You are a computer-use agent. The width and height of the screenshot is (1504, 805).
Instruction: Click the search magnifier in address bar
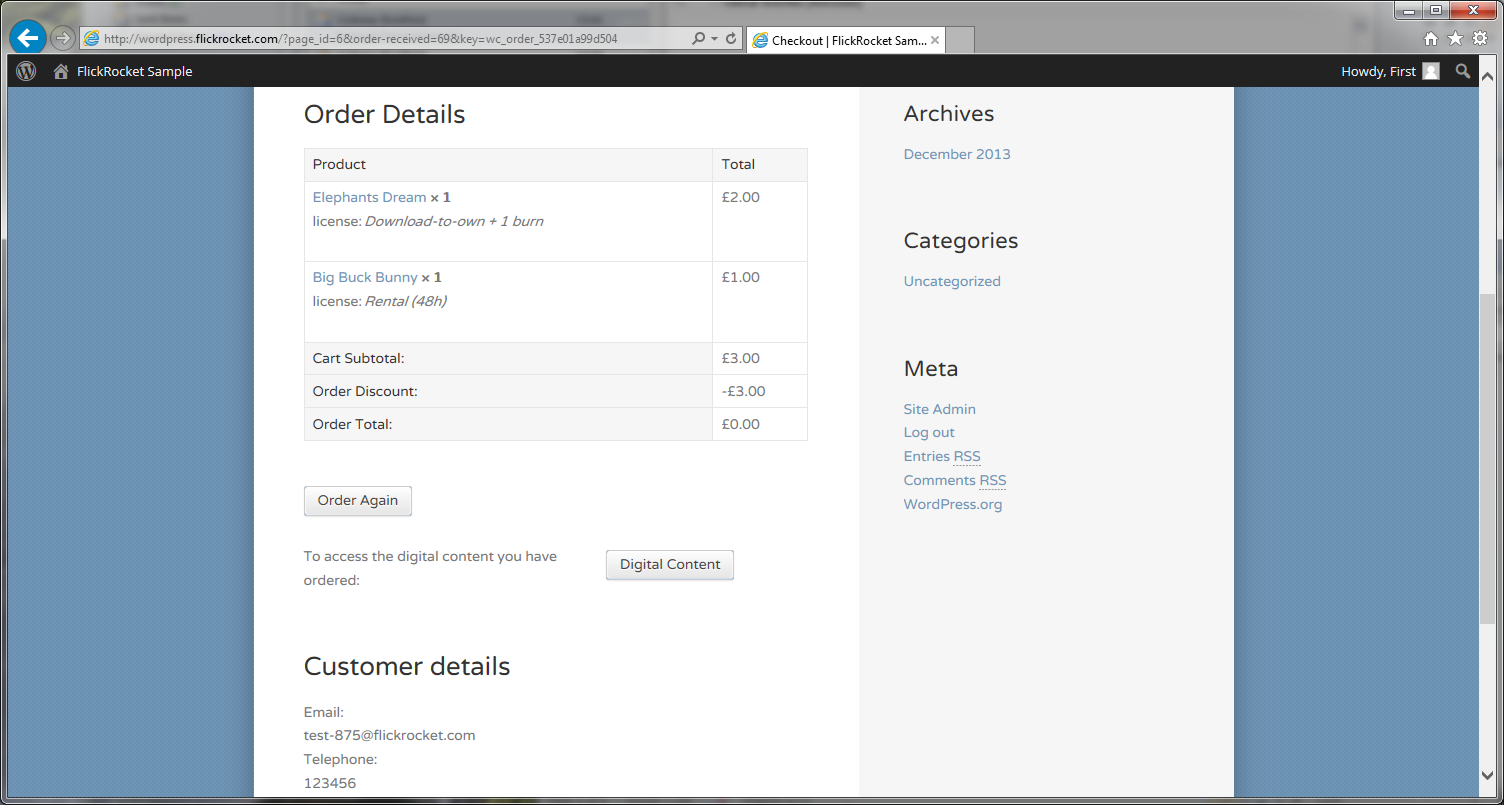(x=699, y=39)
